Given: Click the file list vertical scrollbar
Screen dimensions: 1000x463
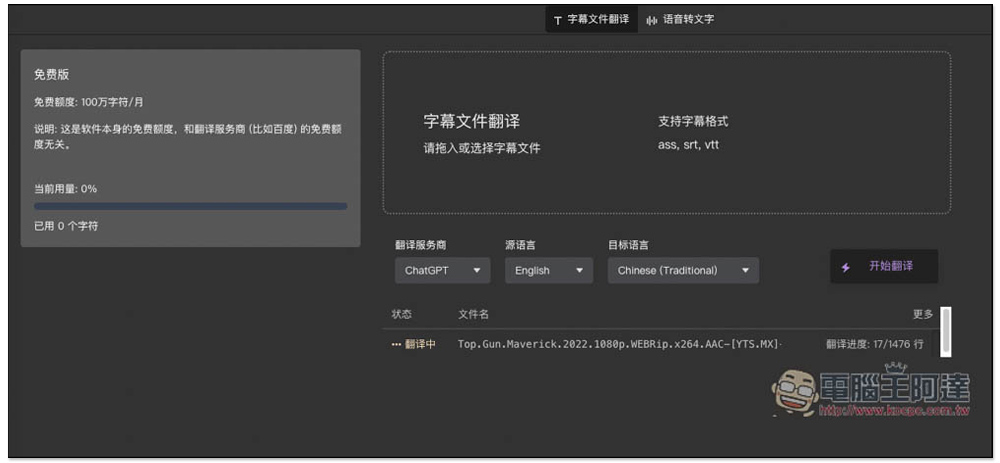Looking at the screenshot, I should click(x=945, y=331).
